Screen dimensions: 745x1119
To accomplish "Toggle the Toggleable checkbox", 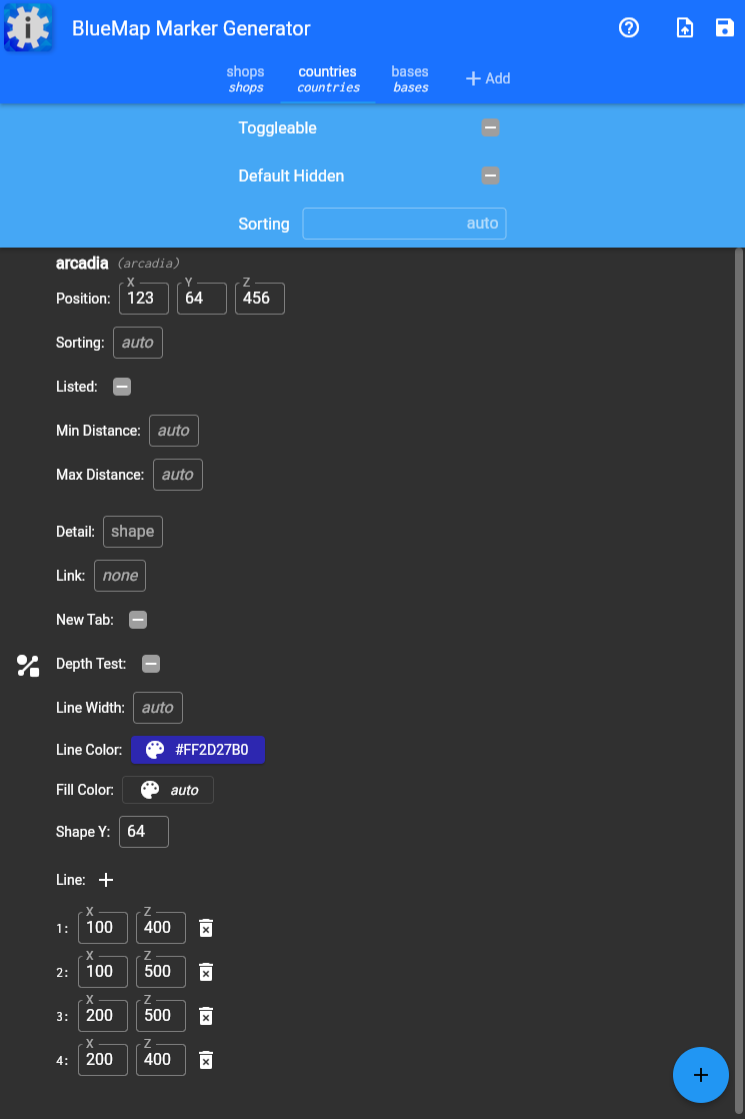I will point(490,128).
